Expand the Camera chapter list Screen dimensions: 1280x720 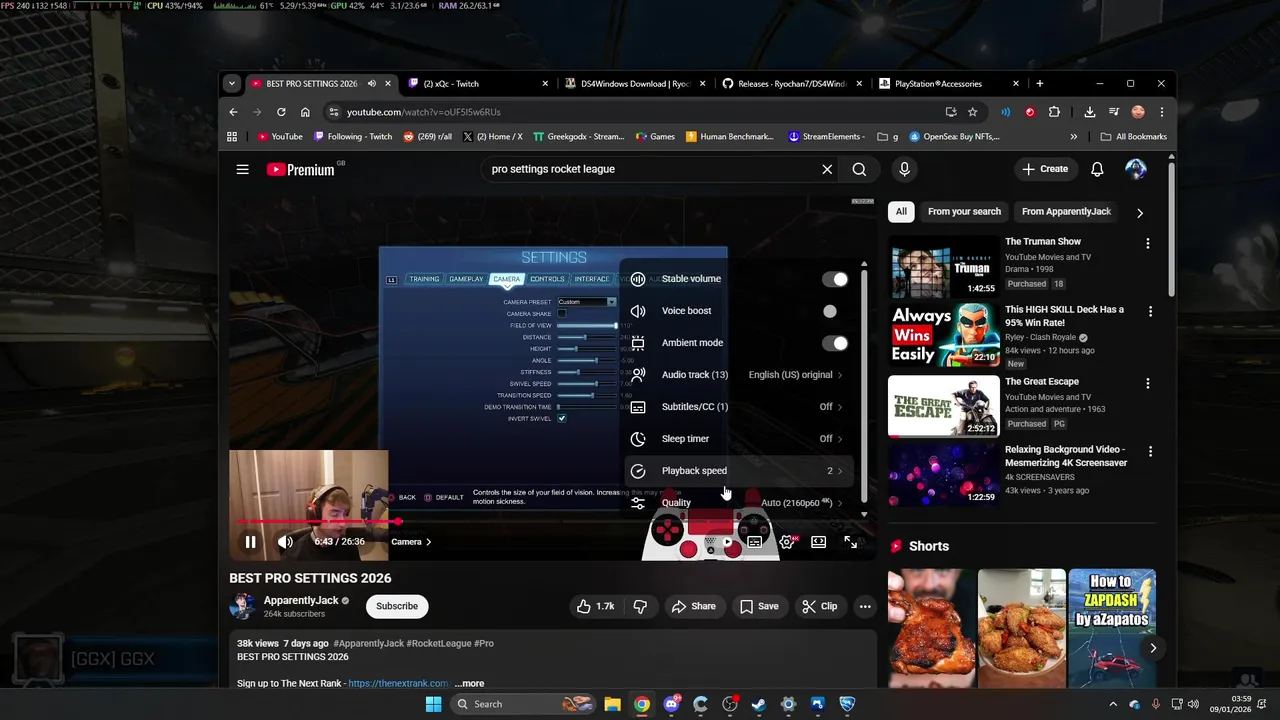point(411,542)
